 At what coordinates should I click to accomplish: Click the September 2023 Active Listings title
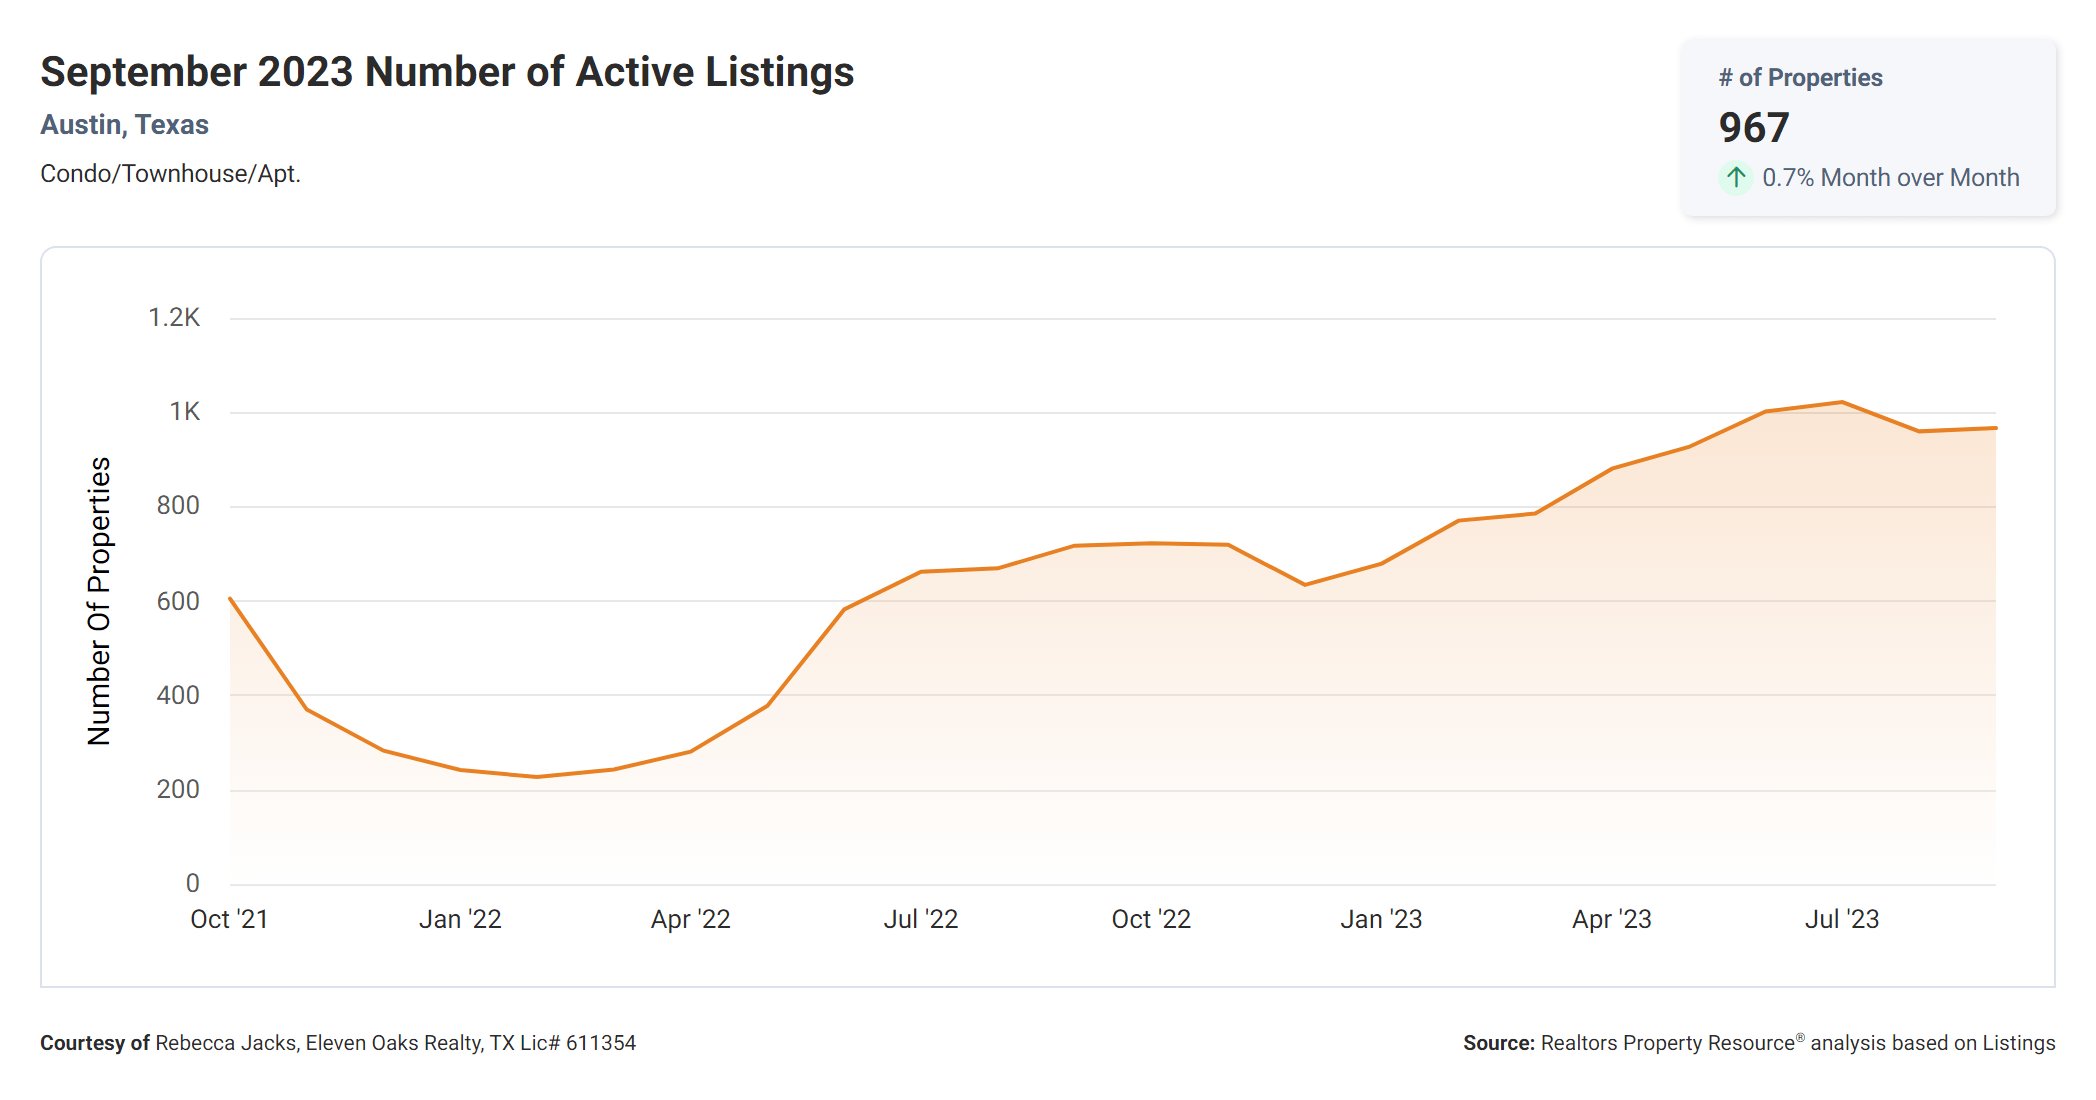pyautogui.click(x=447, y=72)
